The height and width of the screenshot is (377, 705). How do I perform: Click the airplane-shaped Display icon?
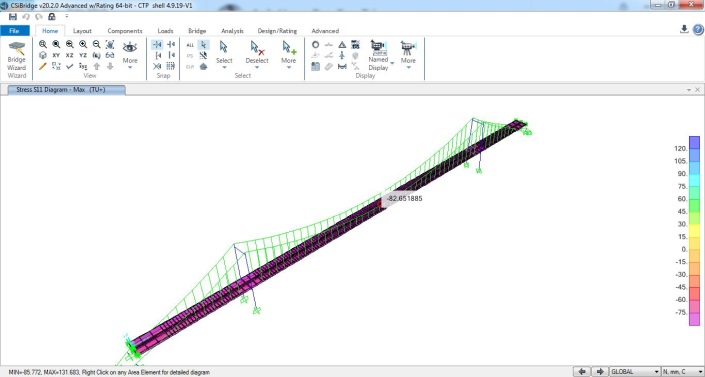click(x=342, y=55)
